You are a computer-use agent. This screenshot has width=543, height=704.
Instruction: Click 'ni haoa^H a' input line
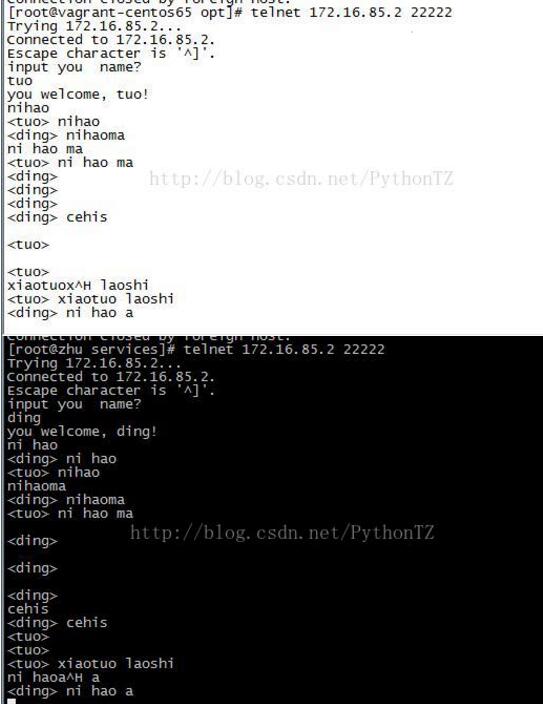[x=53, y=677]
